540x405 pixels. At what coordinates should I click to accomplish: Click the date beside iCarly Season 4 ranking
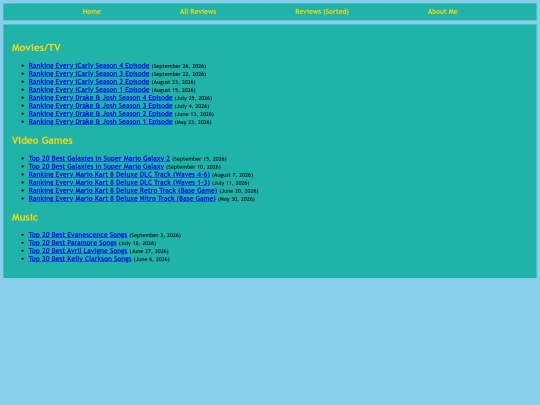[x=179, y=66]
